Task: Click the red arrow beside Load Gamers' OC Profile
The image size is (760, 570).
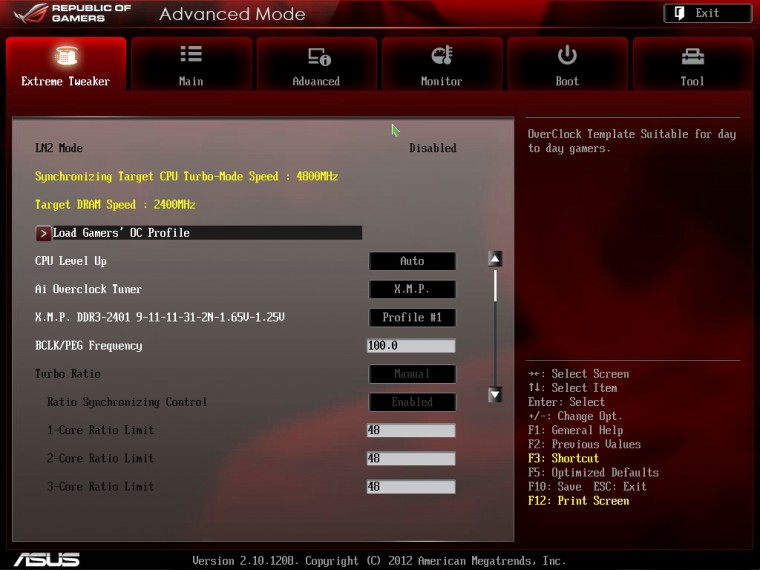Action: click(43, 233)
